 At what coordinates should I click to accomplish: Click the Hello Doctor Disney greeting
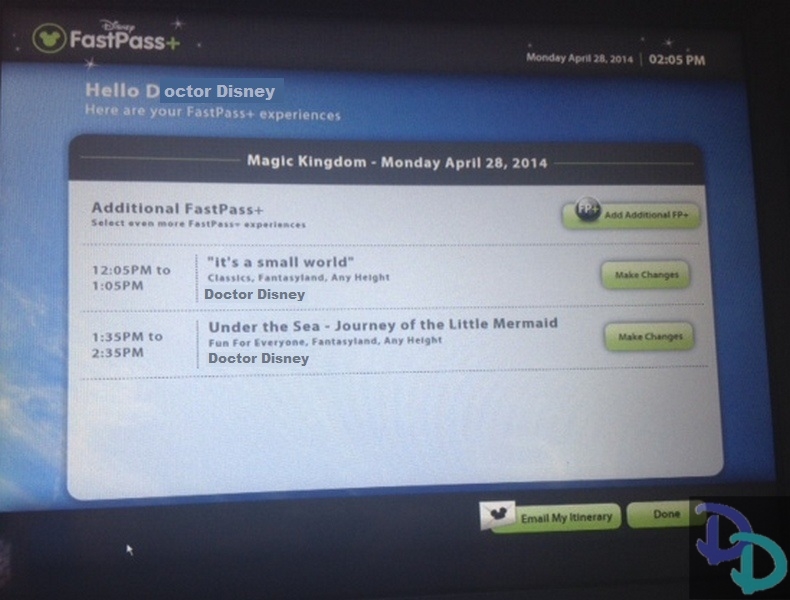pyautogui.click(x=180, y=91)
